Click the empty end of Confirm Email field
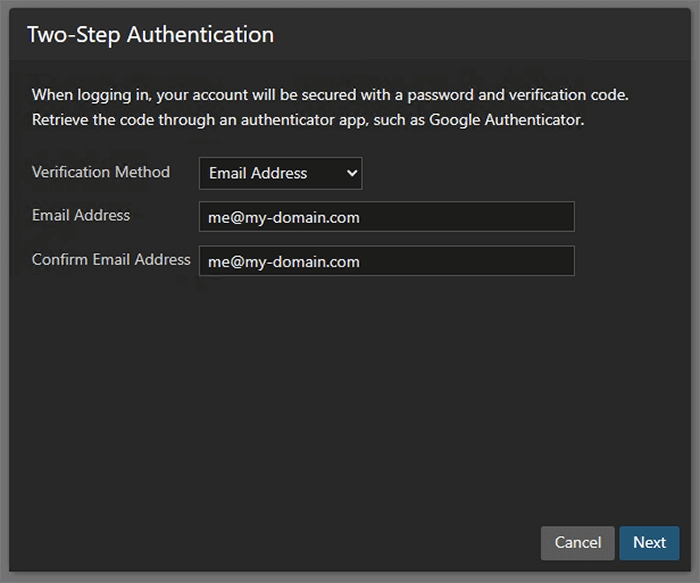 tap(500, 261)
